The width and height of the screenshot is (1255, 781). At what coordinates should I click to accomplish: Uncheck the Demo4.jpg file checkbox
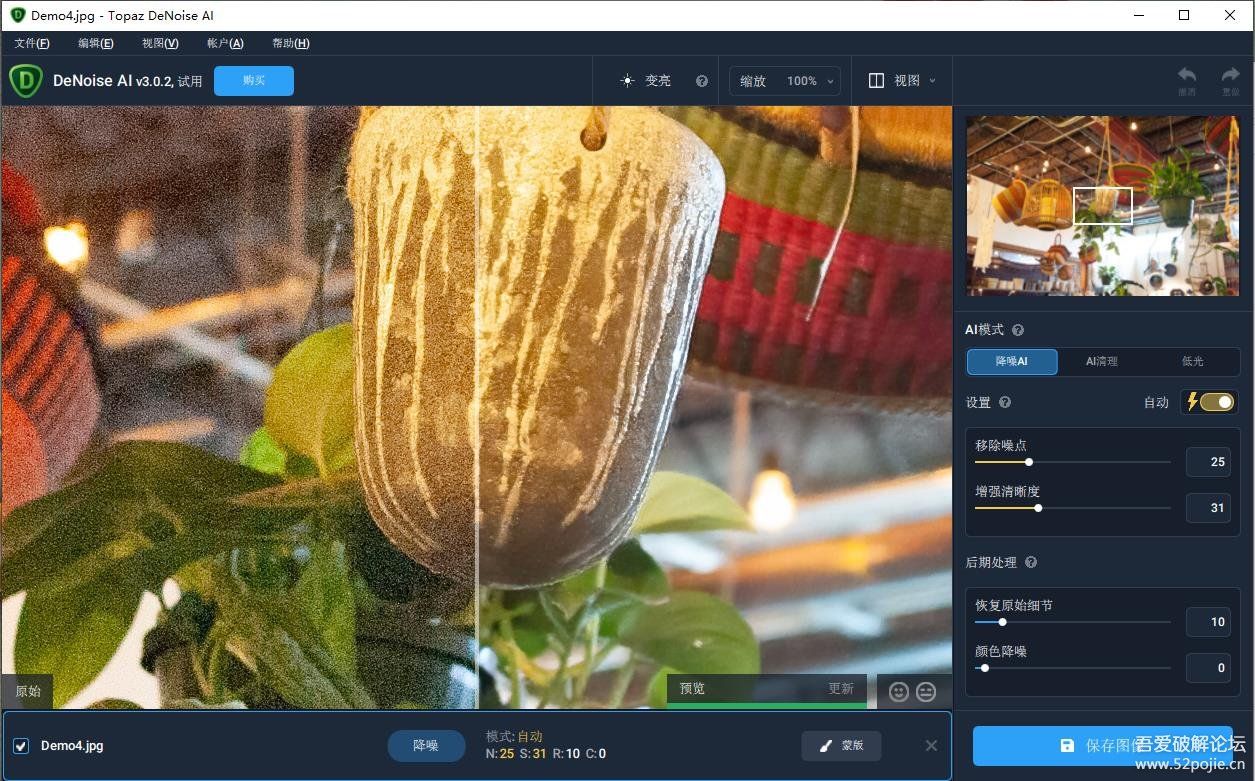pyautogui.click(x=22, y=745)
